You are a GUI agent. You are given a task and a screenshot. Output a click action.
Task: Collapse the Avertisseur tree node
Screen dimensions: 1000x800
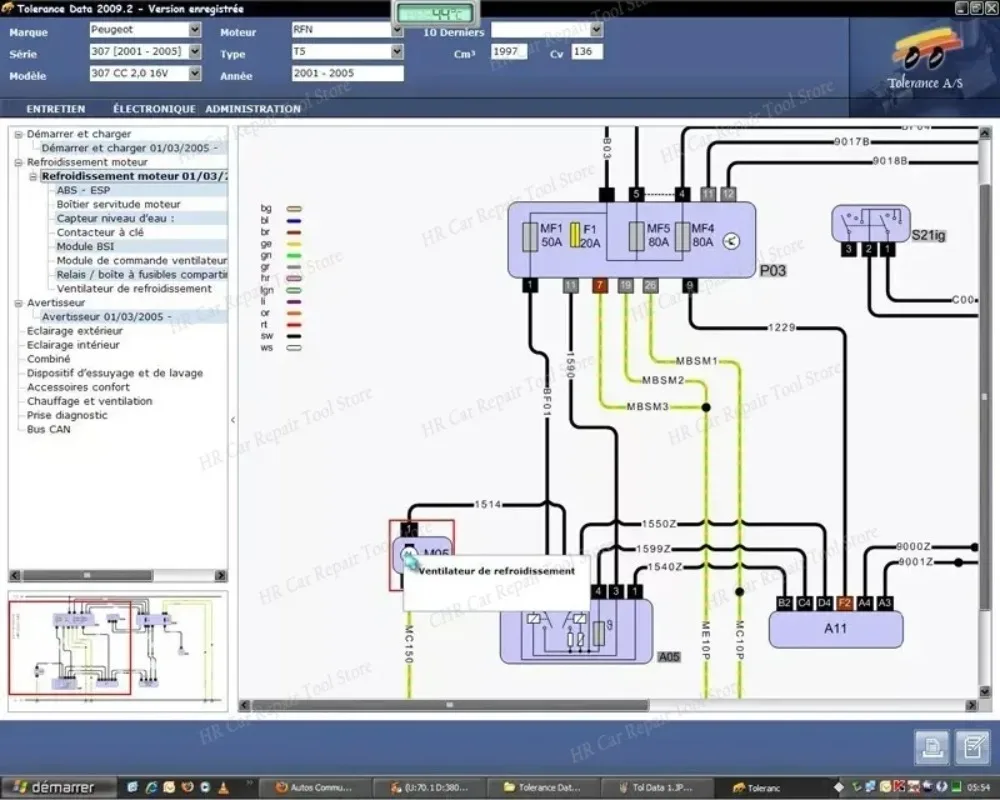pos(18,303)
